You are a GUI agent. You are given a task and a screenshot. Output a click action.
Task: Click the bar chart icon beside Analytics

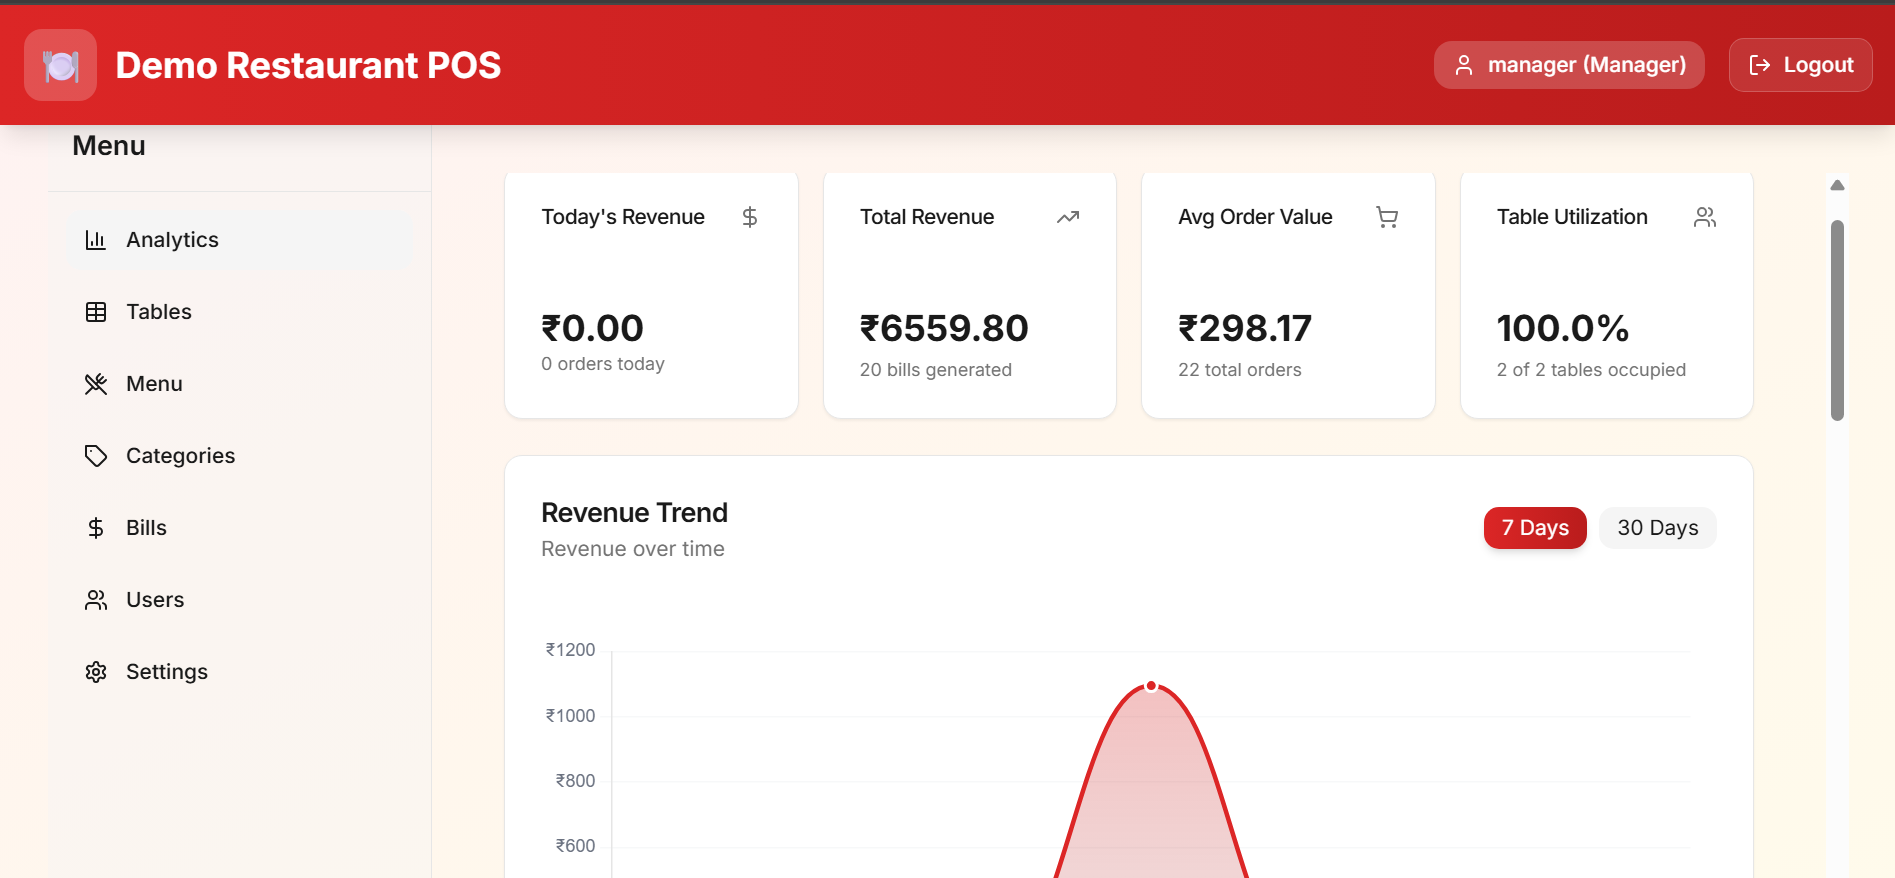(96, 240)
